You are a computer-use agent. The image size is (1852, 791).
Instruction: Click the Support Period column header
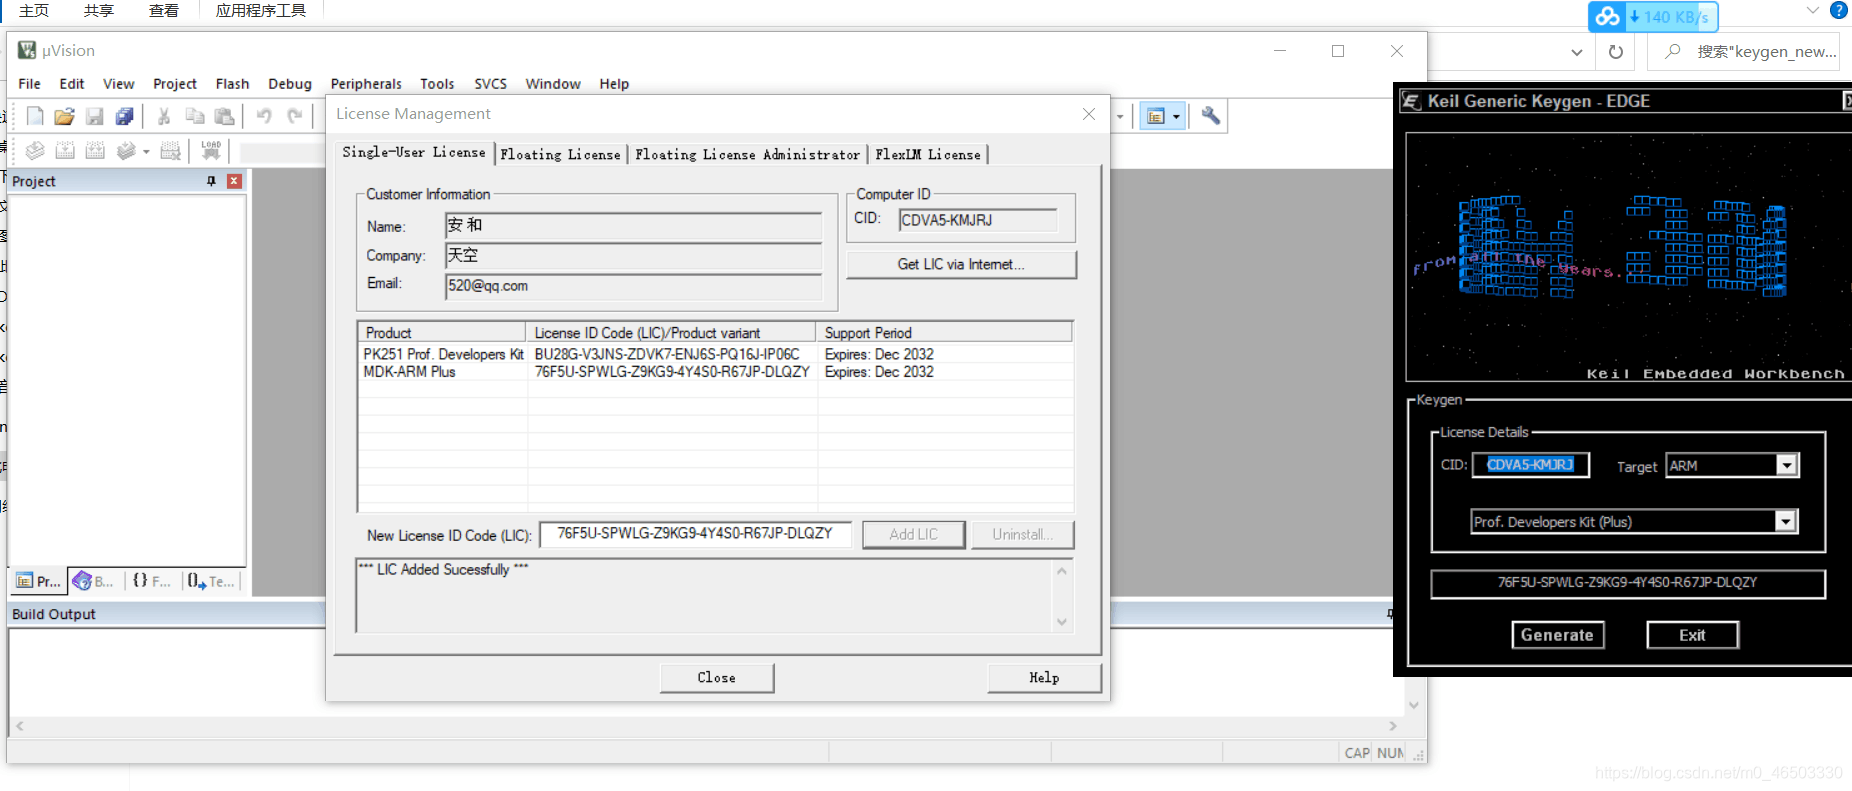tap(945, 333)
